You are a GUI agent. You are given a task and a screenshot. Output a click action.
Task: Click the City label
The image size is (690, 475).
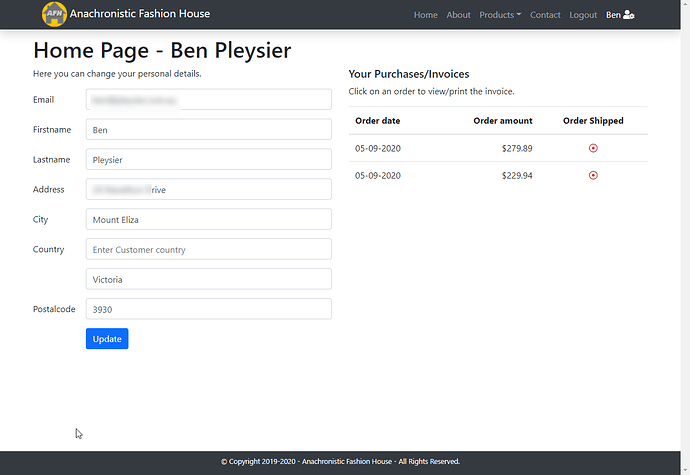[40, 219]
